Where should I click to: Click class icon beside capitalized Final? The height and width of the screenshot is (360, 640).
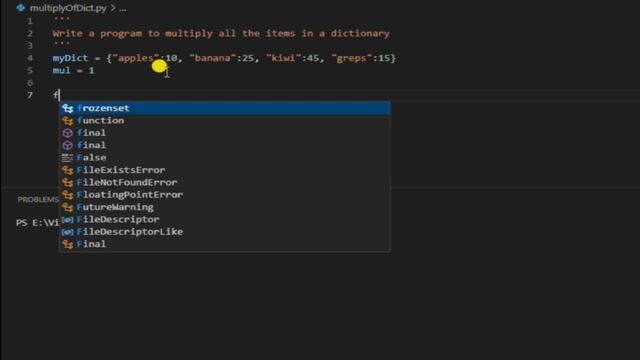coord(68,244)
